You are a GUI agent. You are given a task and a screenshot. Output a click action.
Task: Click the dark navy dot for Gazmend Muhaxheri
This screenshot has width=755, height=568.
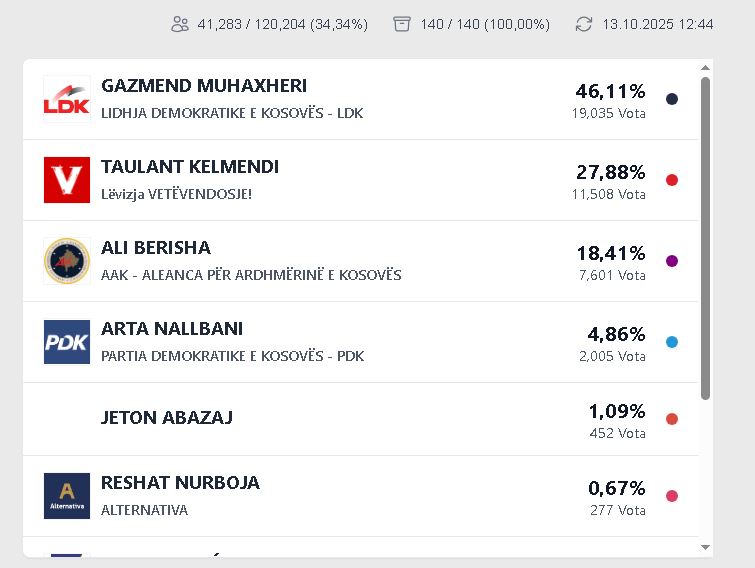coord(672,99)
